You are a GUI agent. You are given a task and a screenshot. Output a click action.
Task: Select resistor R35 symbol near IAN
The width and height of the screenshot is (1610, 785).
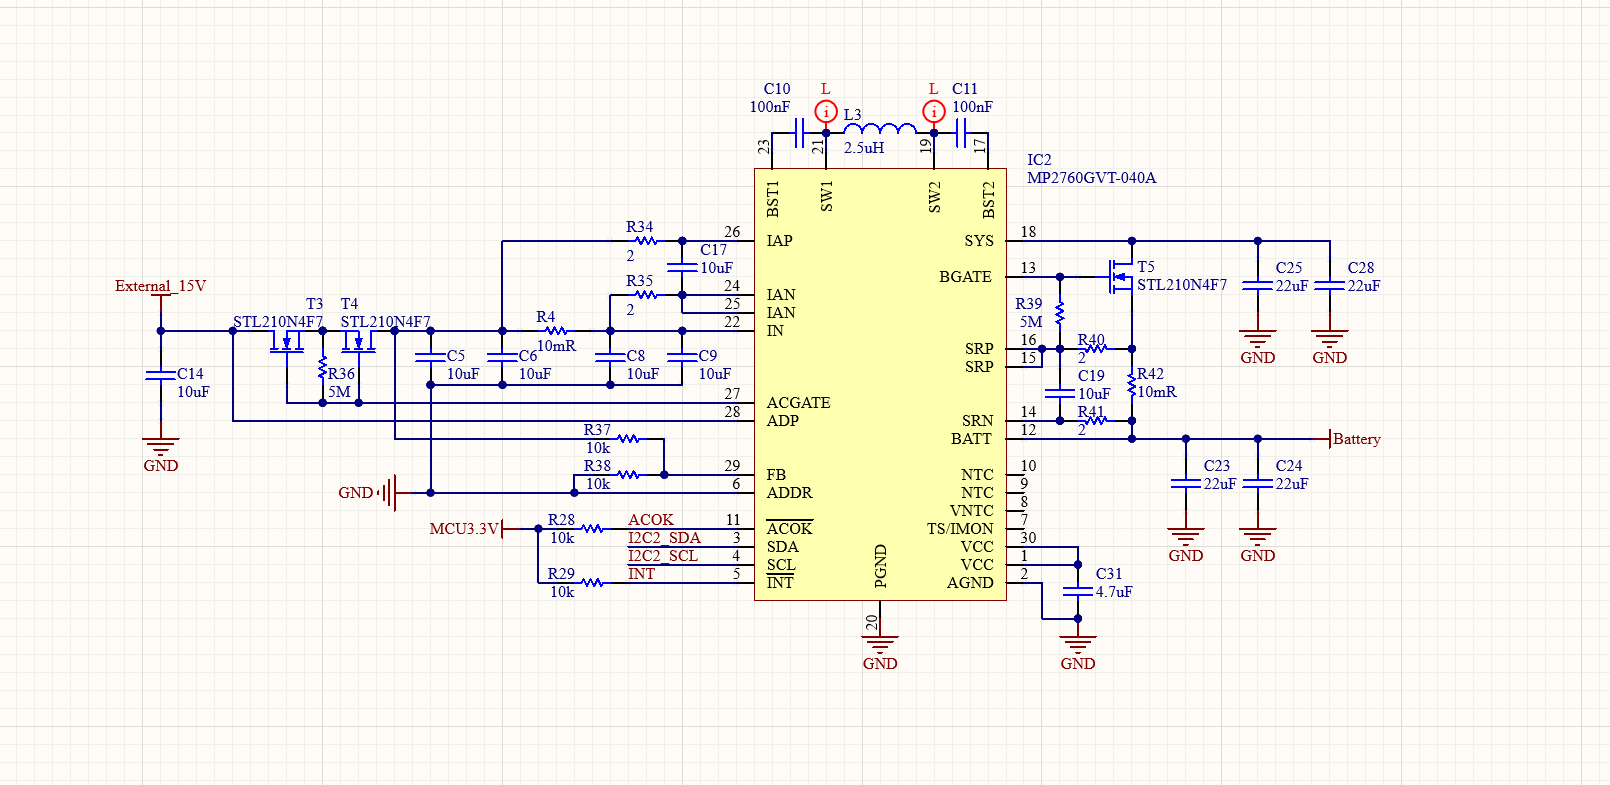646,295
